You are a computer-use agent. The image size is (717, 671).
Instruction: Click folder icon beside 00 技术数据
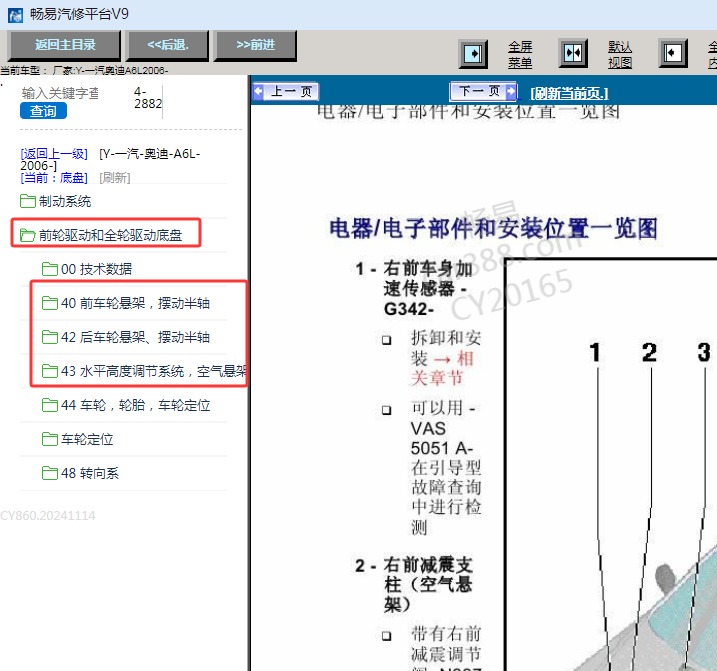tap(49, 269)
